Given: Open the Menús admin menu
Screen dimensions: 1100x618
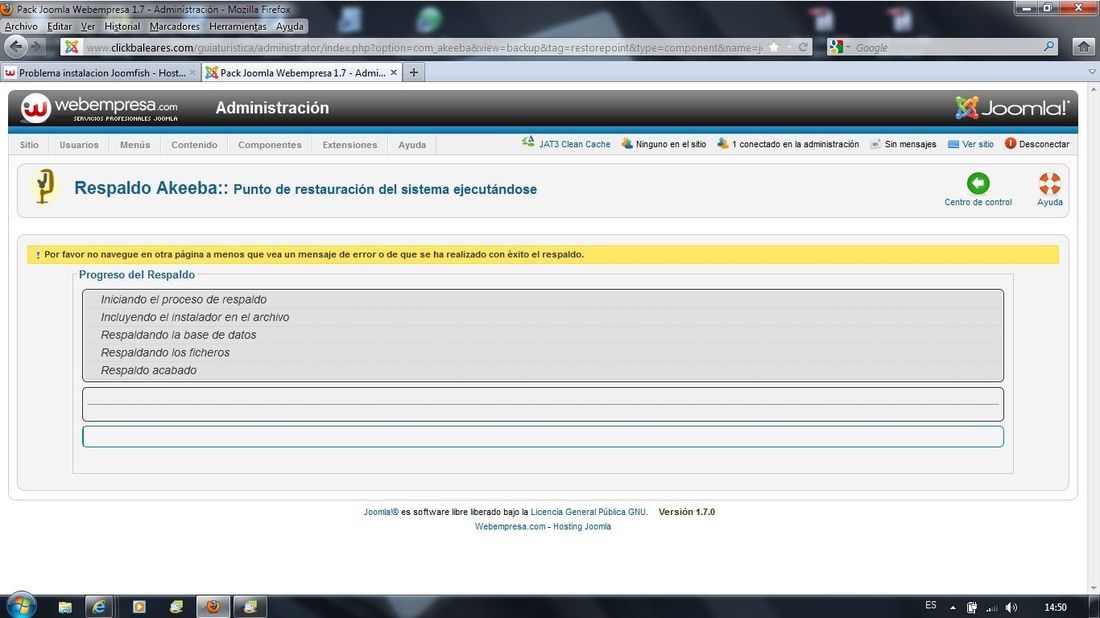Looking at the screenshot, I should pyautogui.click(x=135, y=145).
